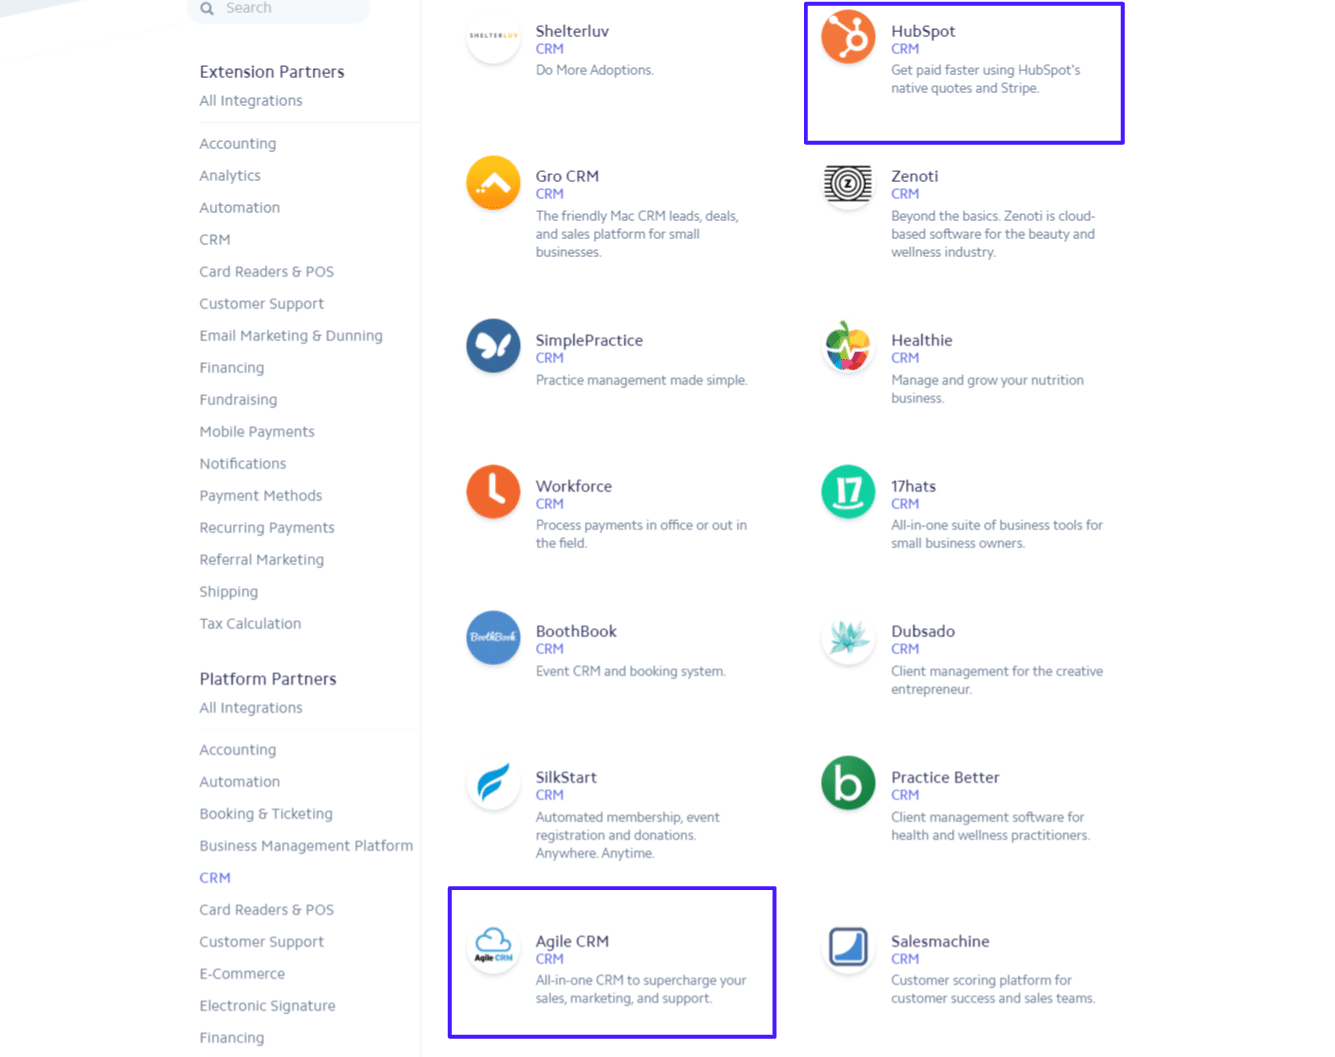Select Shipping category in sidebar

coord(229,592)
